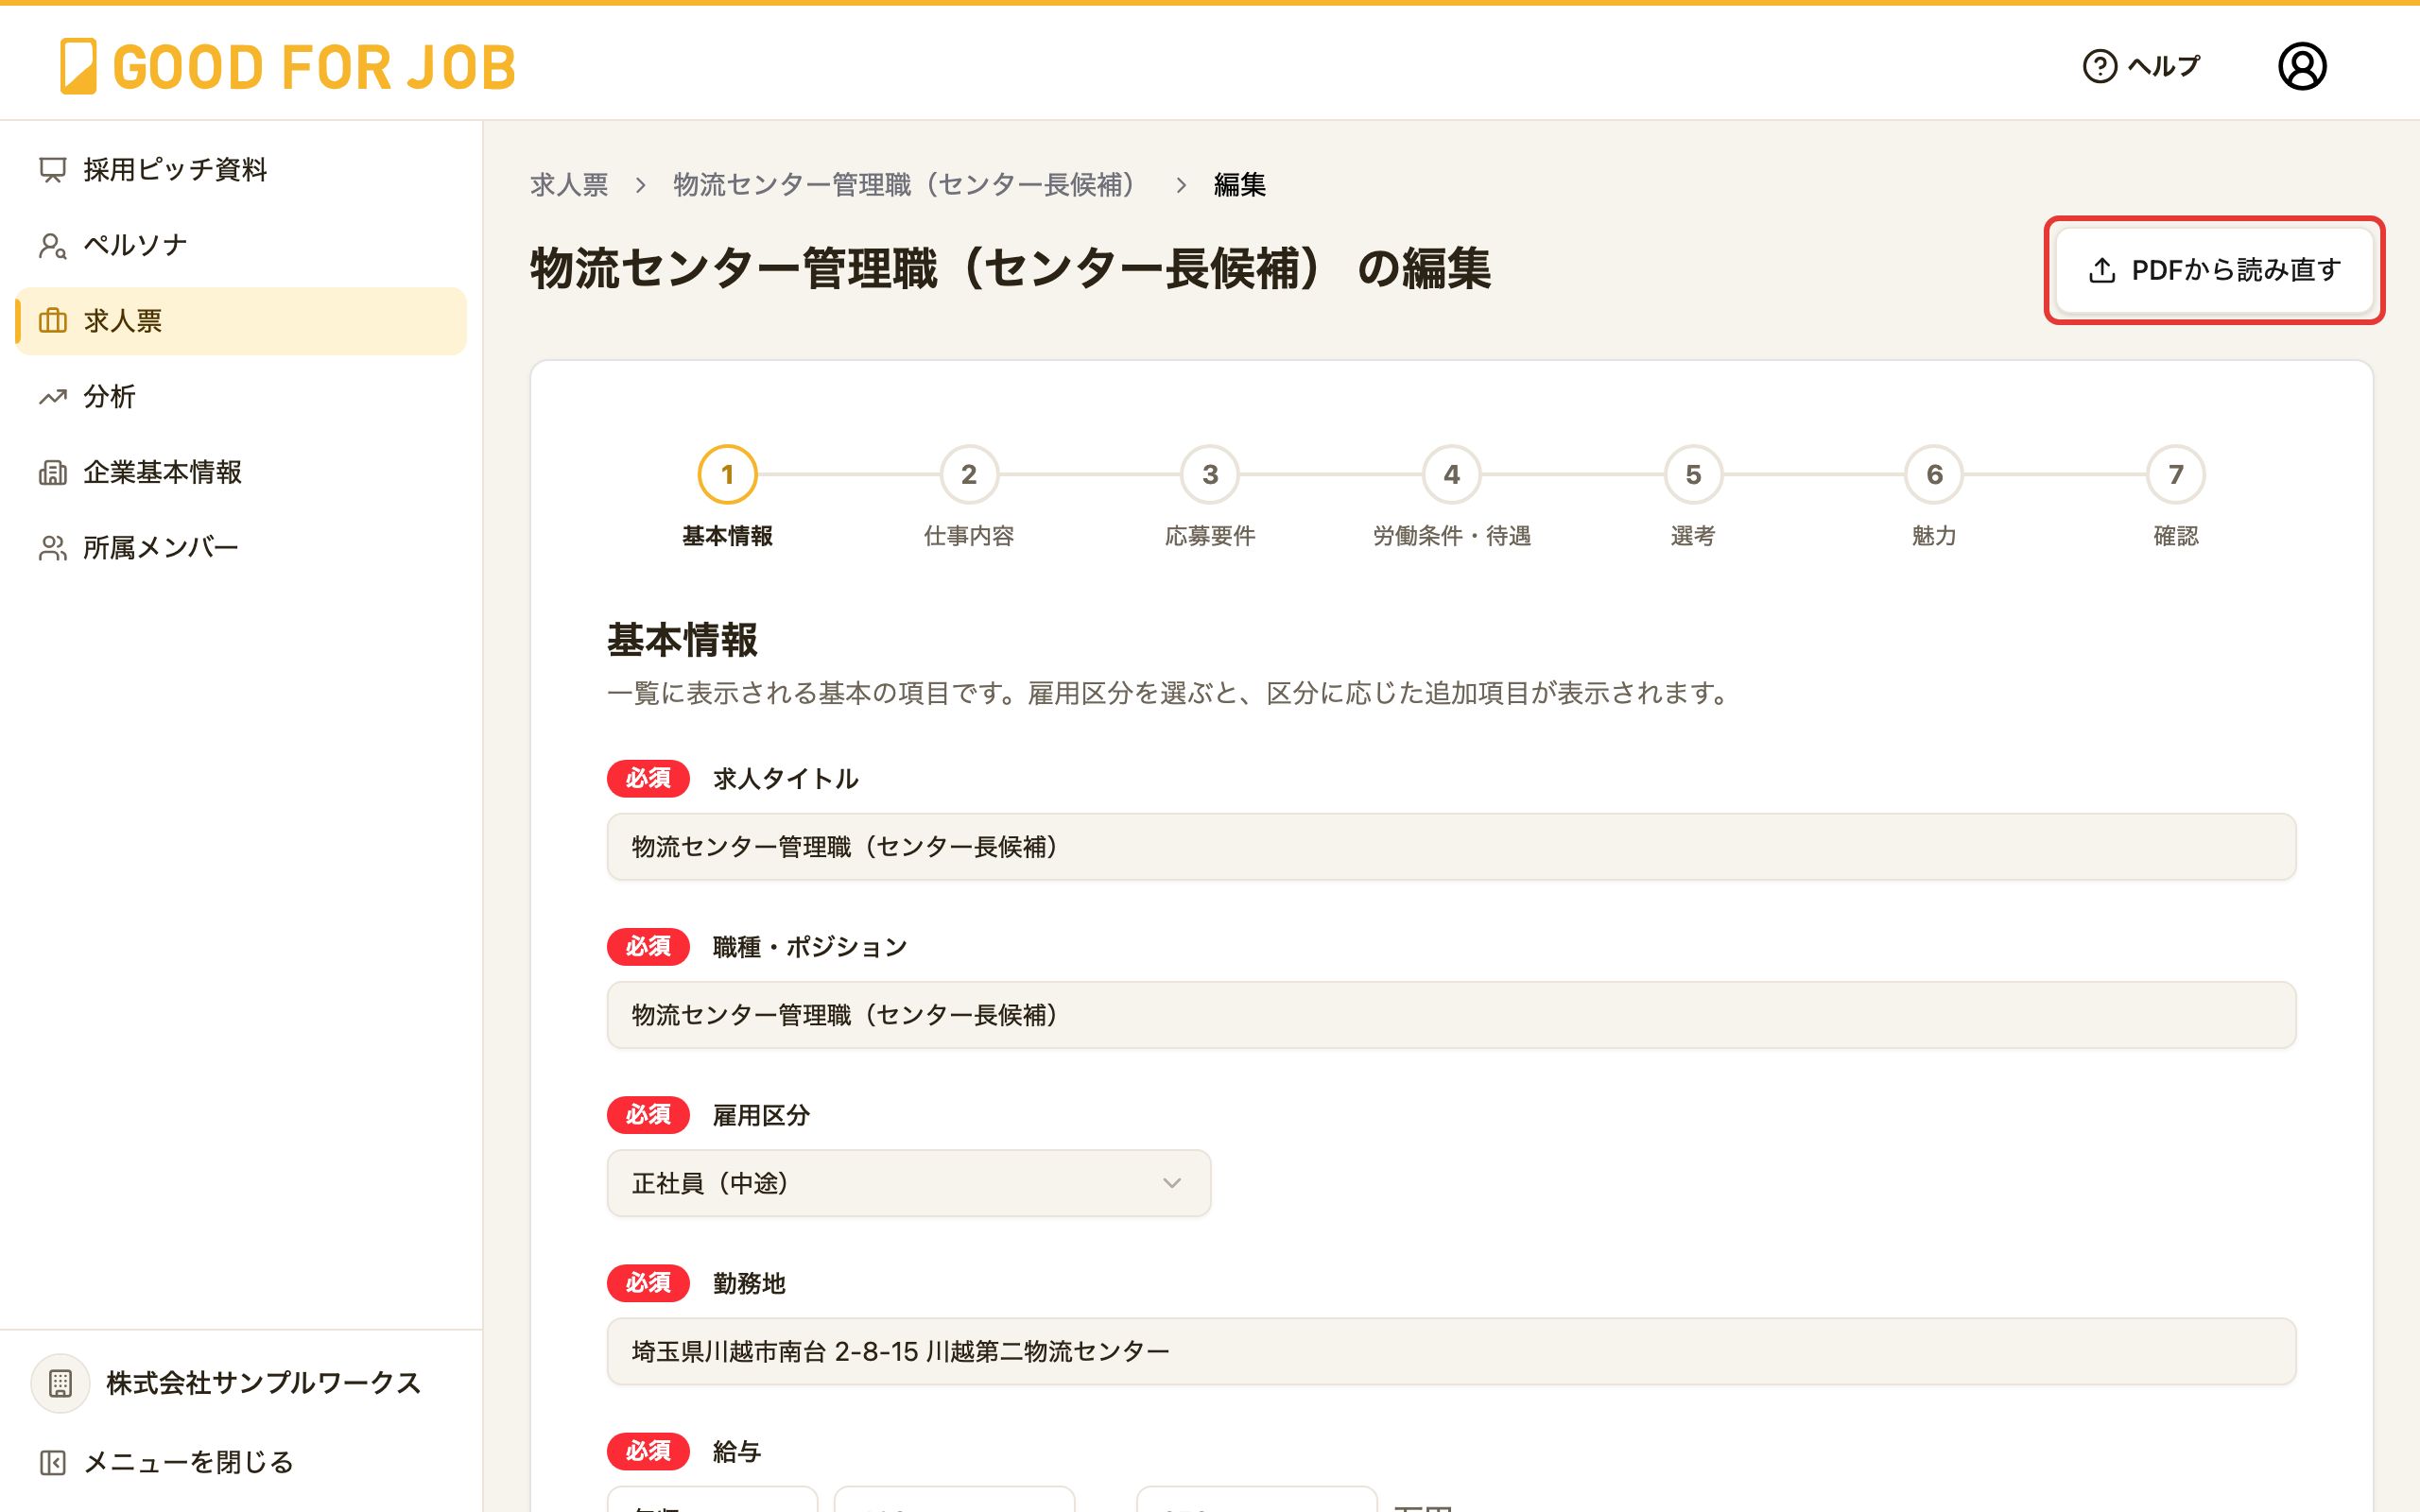Viewport: 2420px width, 1512px height.
Task: Click the building icon beside 企業基本情報
Action: tap(53, 472)
